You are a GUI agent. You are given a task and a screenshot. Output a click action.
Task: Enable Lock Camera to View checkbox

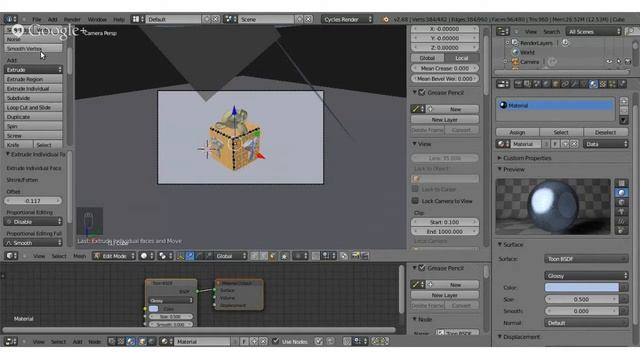(415, 201)
